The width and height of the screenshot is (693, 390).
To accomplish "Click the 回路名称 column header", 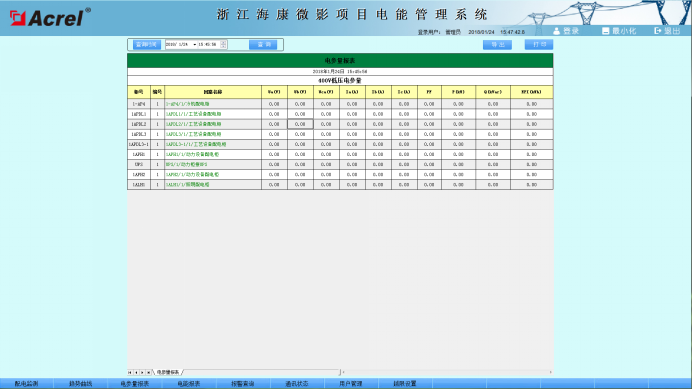I will click(x=213, y=92).
